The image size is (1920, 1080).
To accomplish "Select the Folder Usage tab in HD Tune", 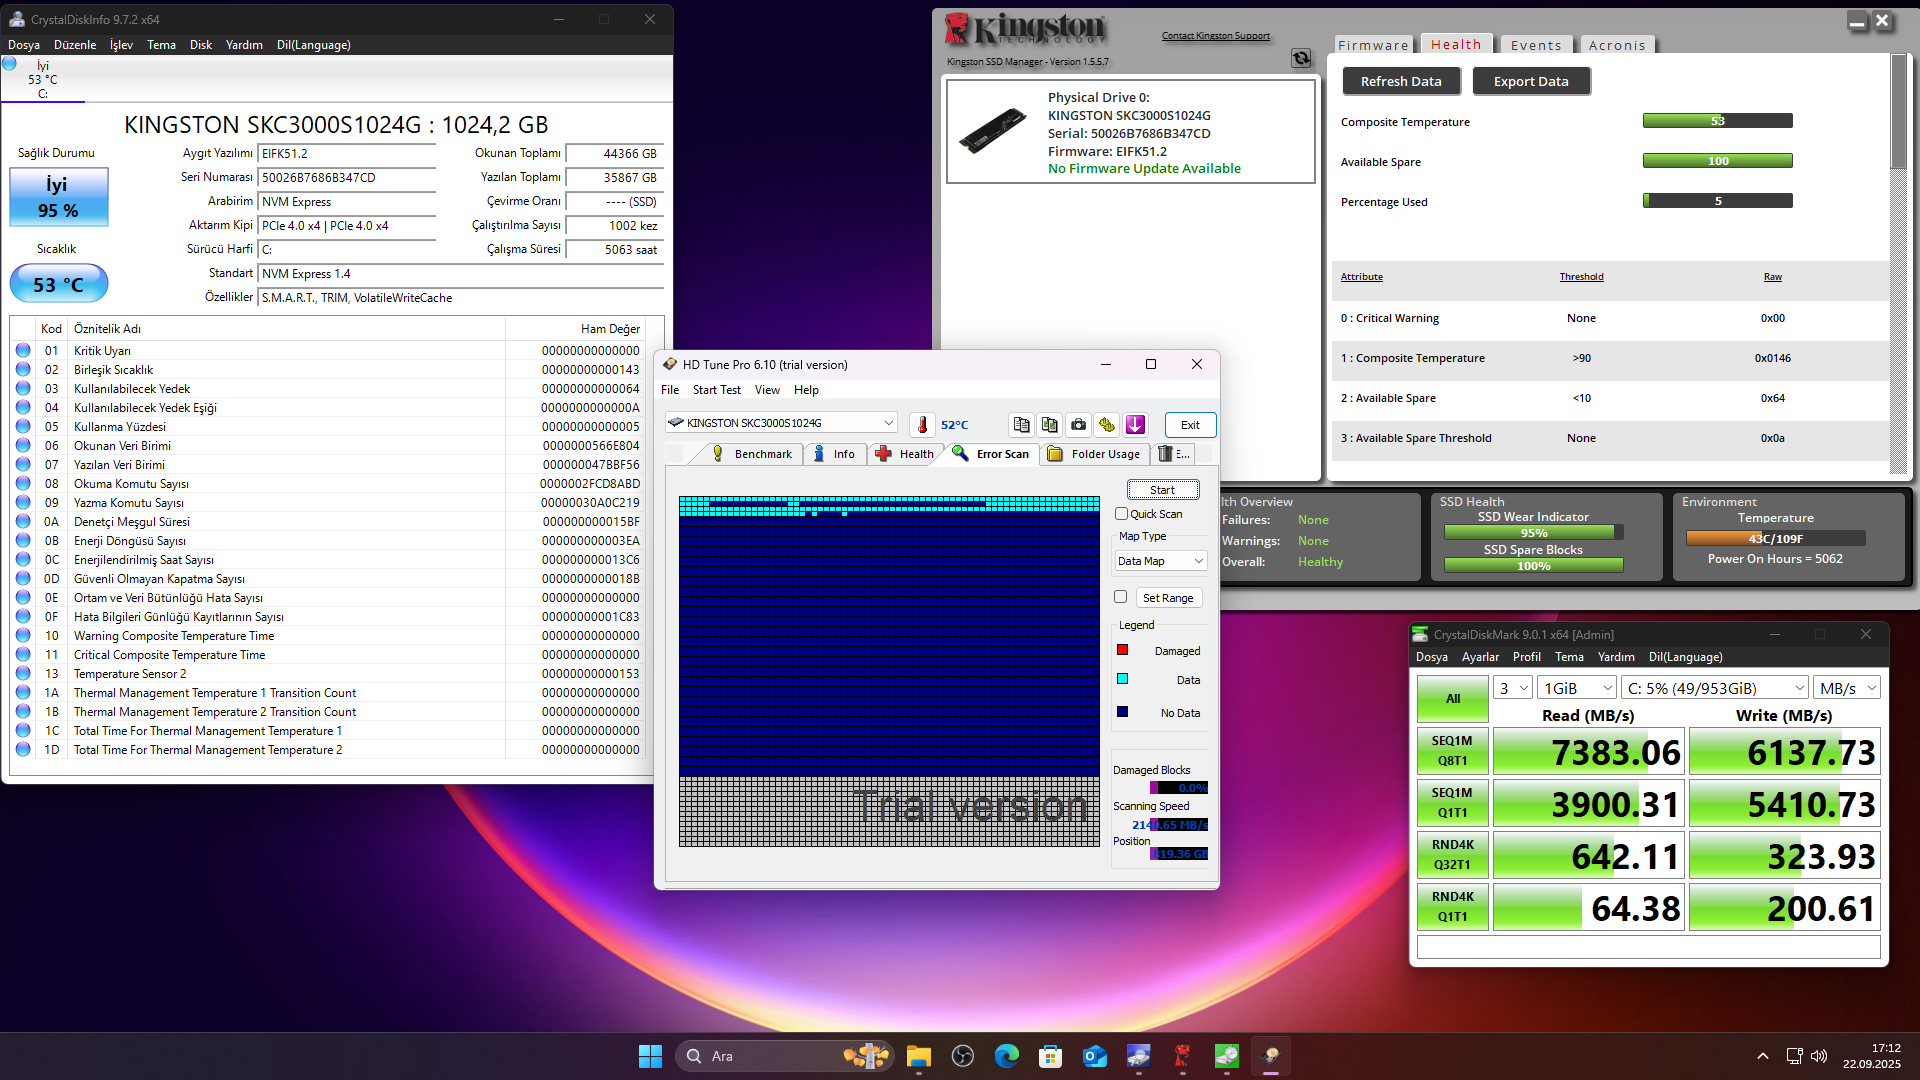I will [x=1094, y=454].
